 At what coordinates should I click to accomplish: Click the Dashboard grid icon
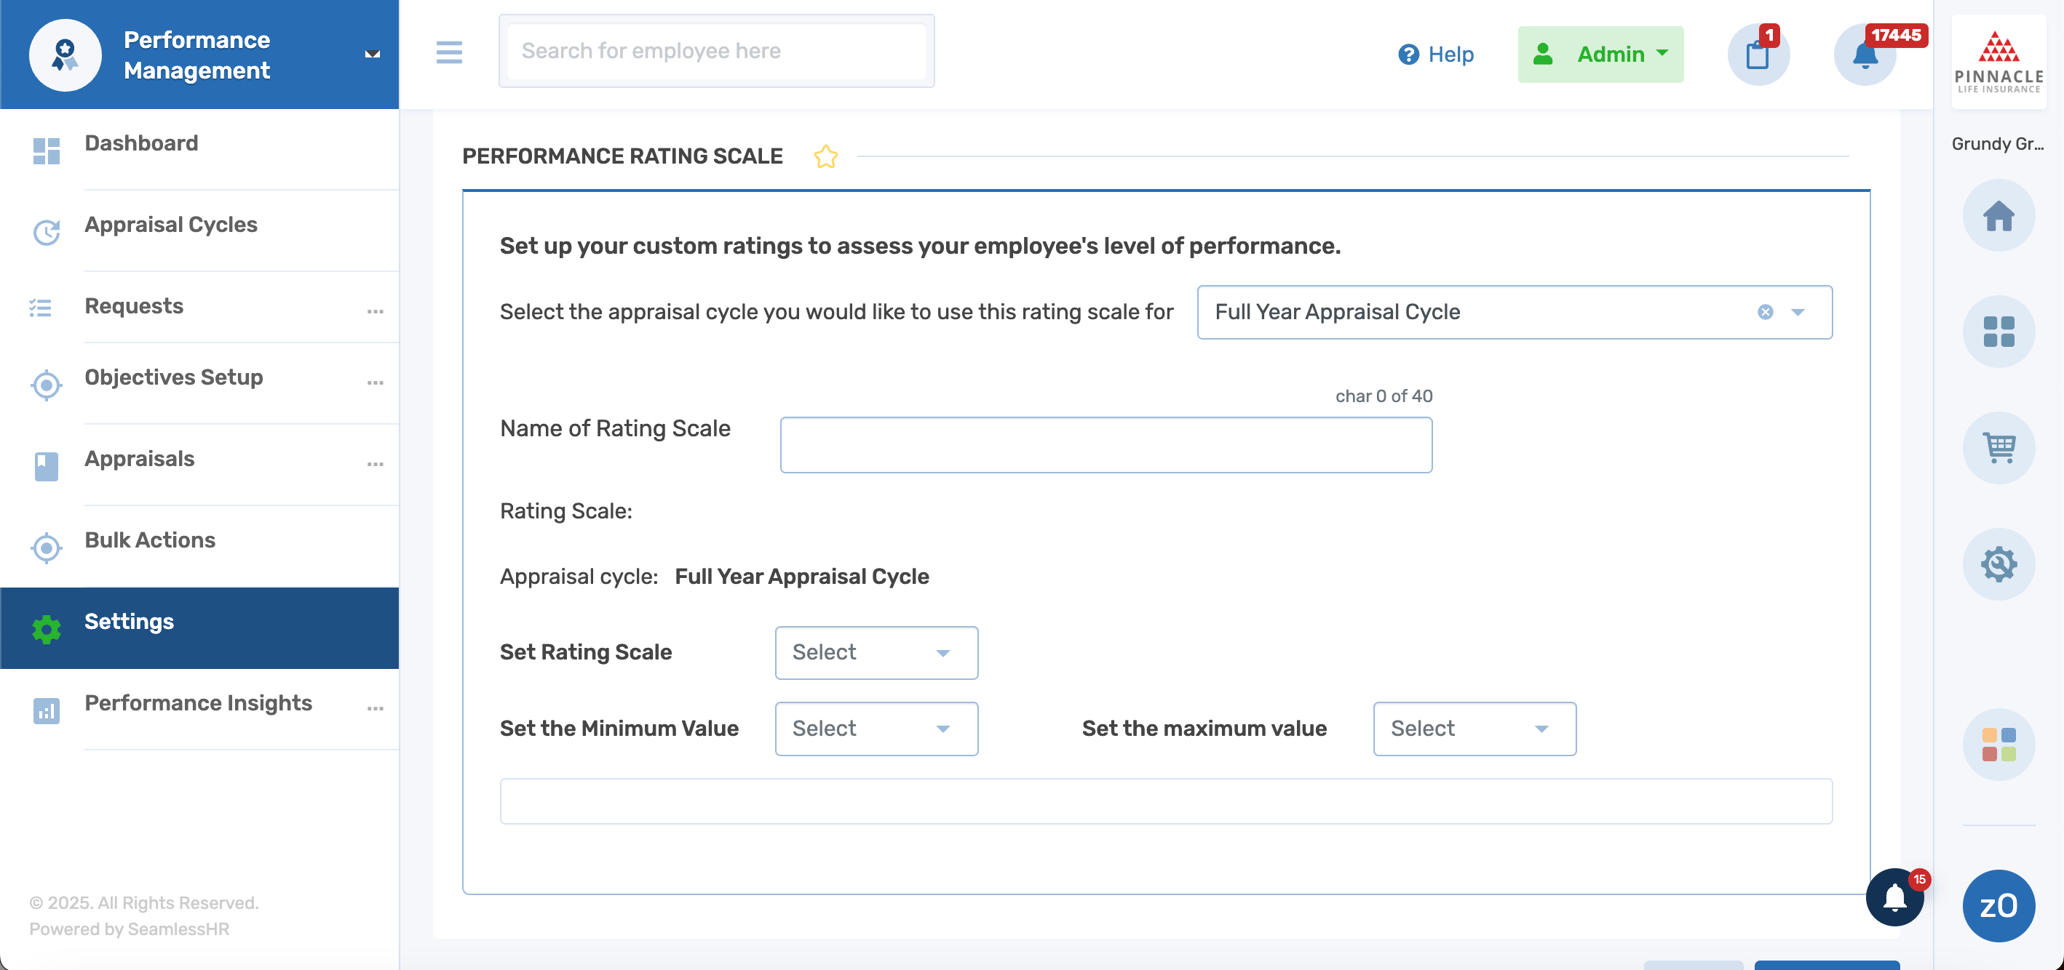pos(46,150)
